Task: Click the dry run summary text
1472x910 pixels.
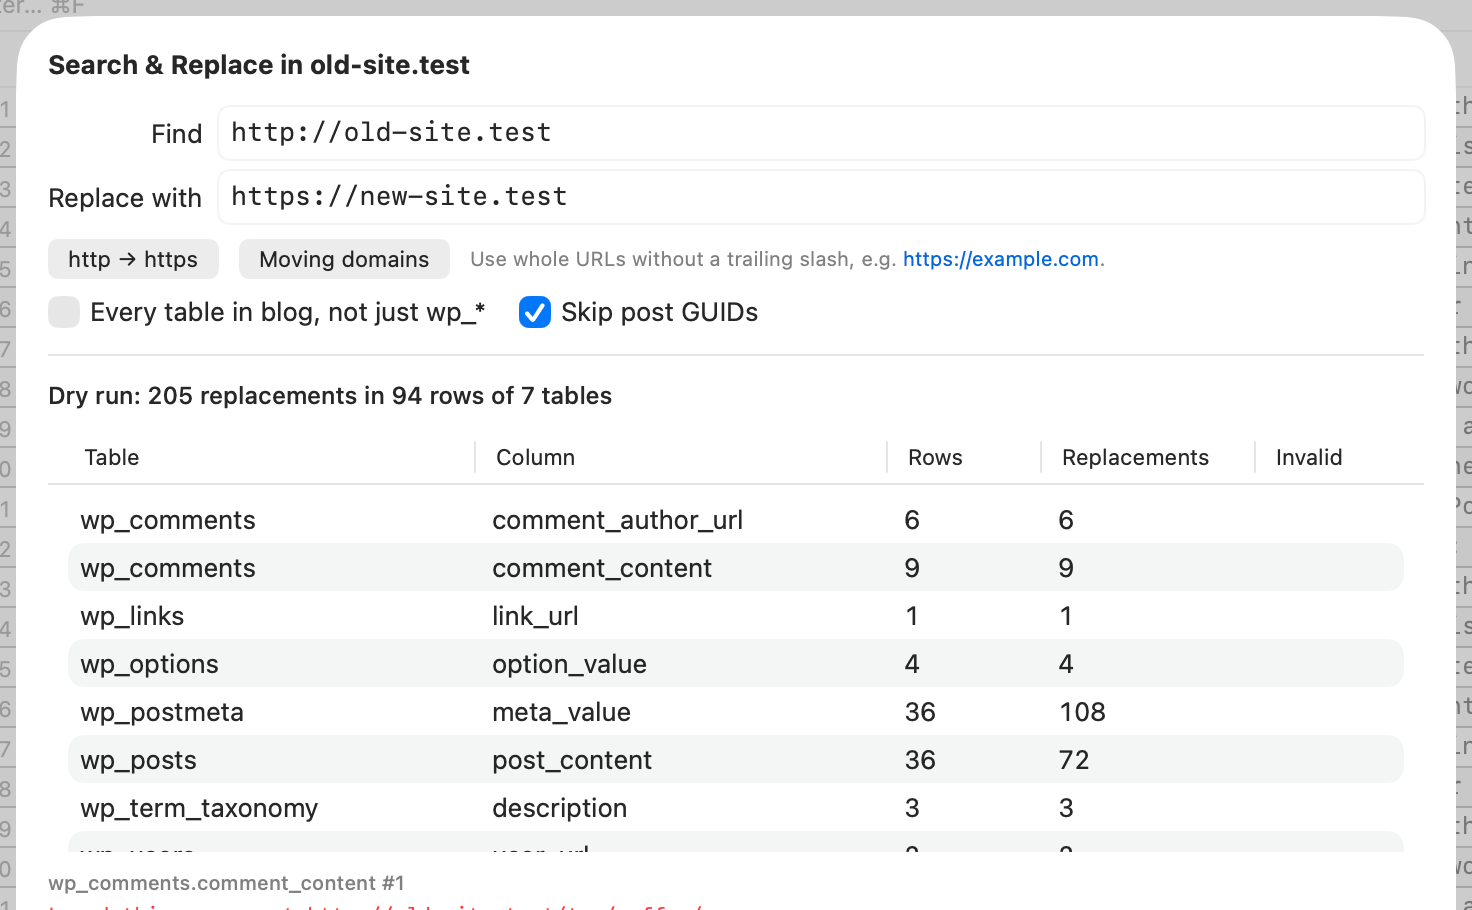Action: [330, 396]
